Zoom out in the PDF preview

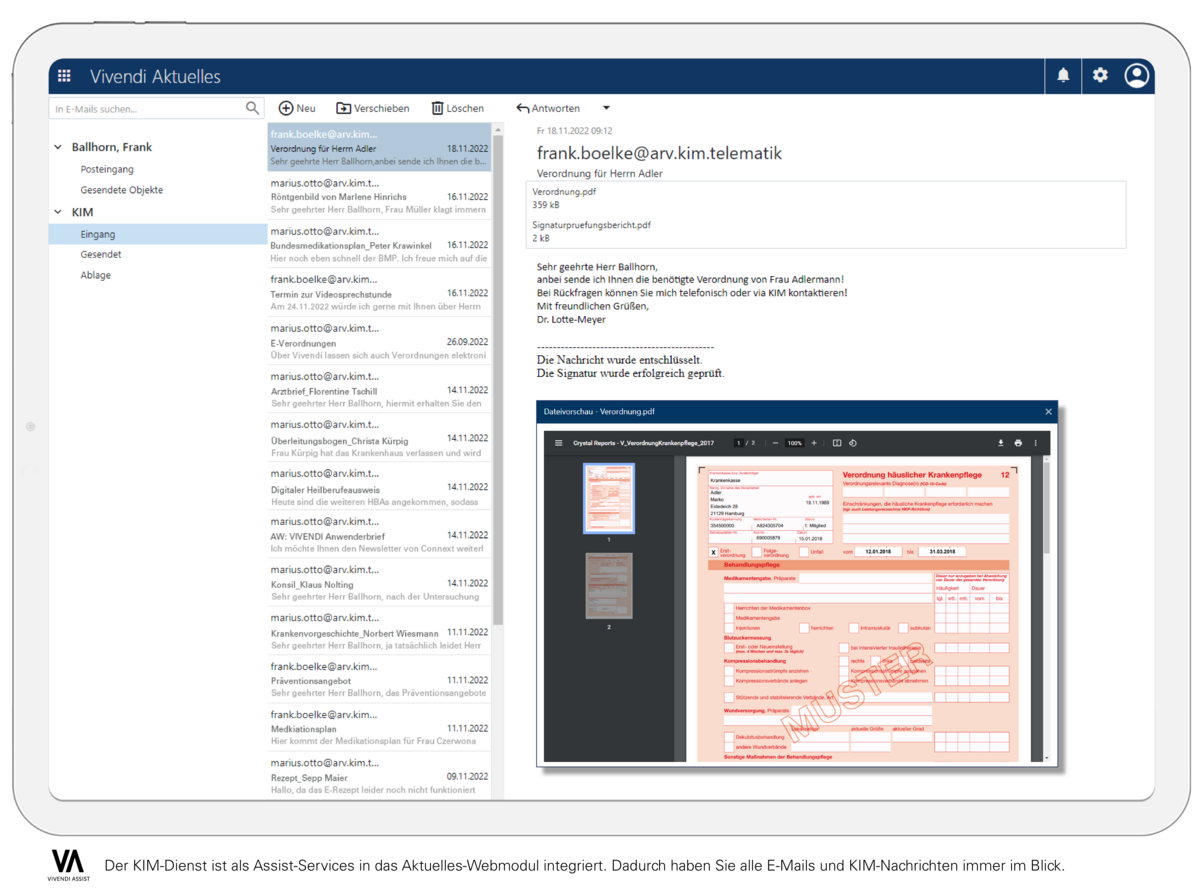(775, 443)
